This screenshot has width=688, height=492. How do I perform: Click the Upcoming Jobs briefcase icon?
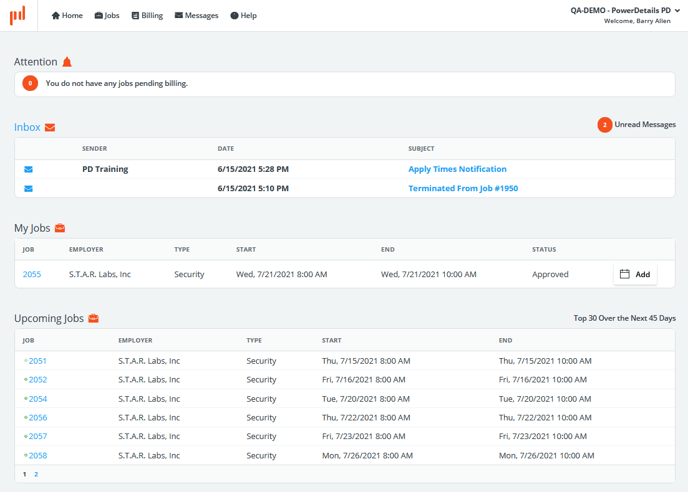click(x=93, y=319)
